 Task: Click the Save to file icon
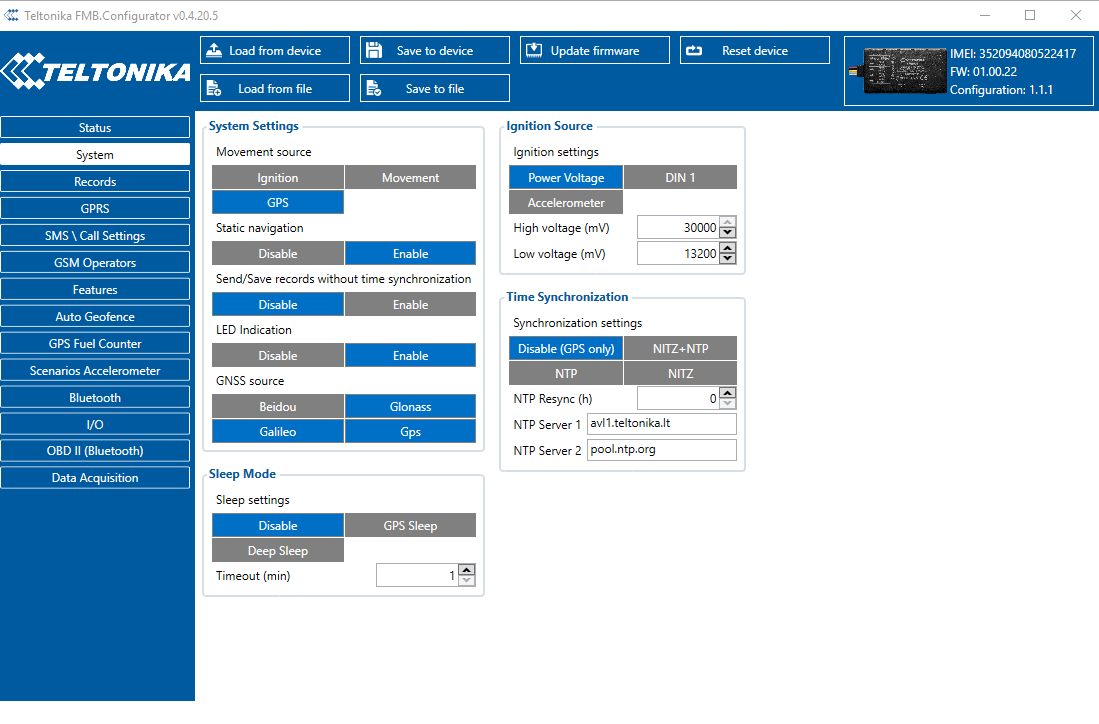373,89
